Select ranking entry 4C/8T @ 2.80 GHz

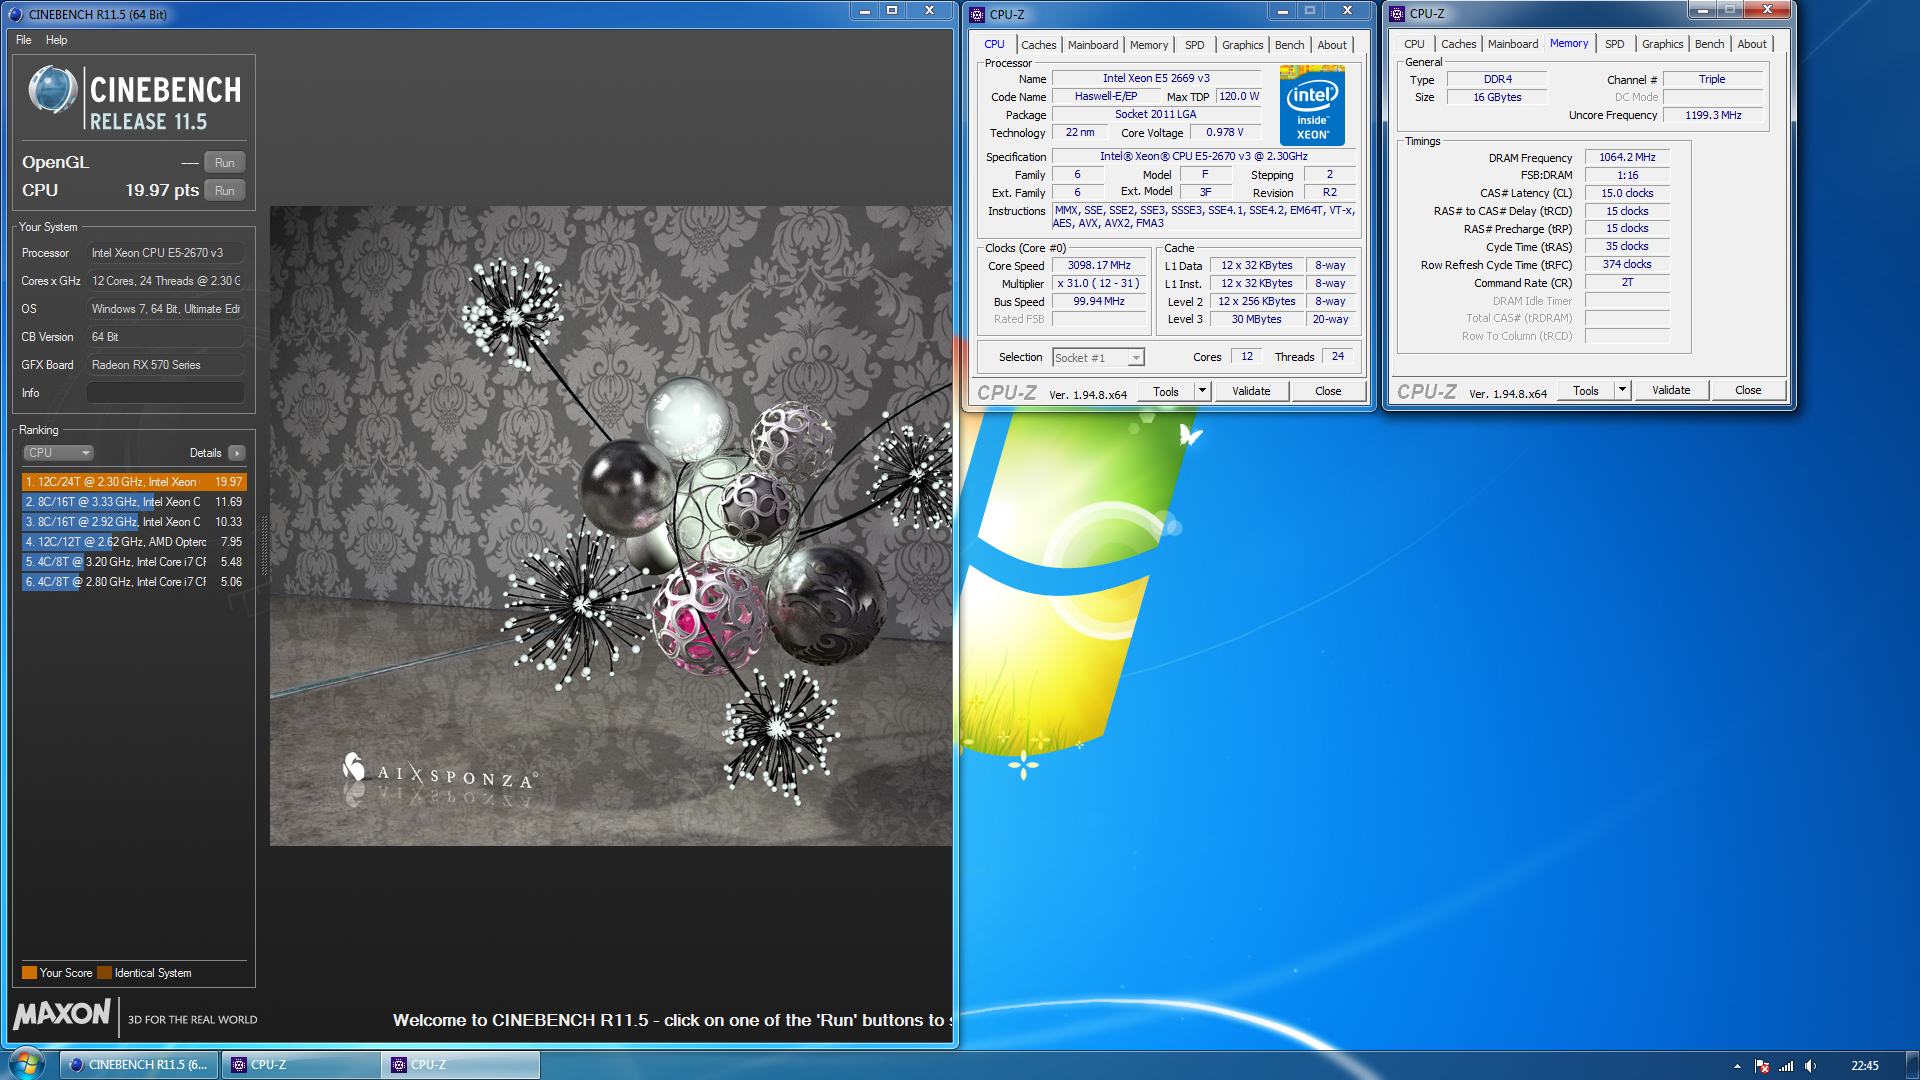pyautogui.click(x=133, y=582)
